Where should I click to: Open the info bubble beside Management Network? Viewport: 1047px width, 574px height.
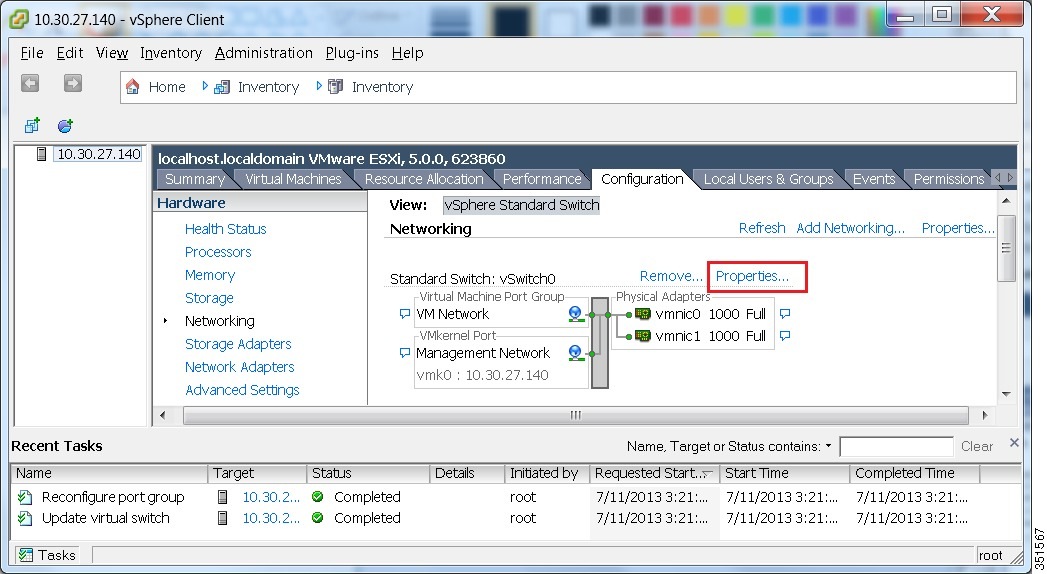pyautogui.click(x=404, y=352)
